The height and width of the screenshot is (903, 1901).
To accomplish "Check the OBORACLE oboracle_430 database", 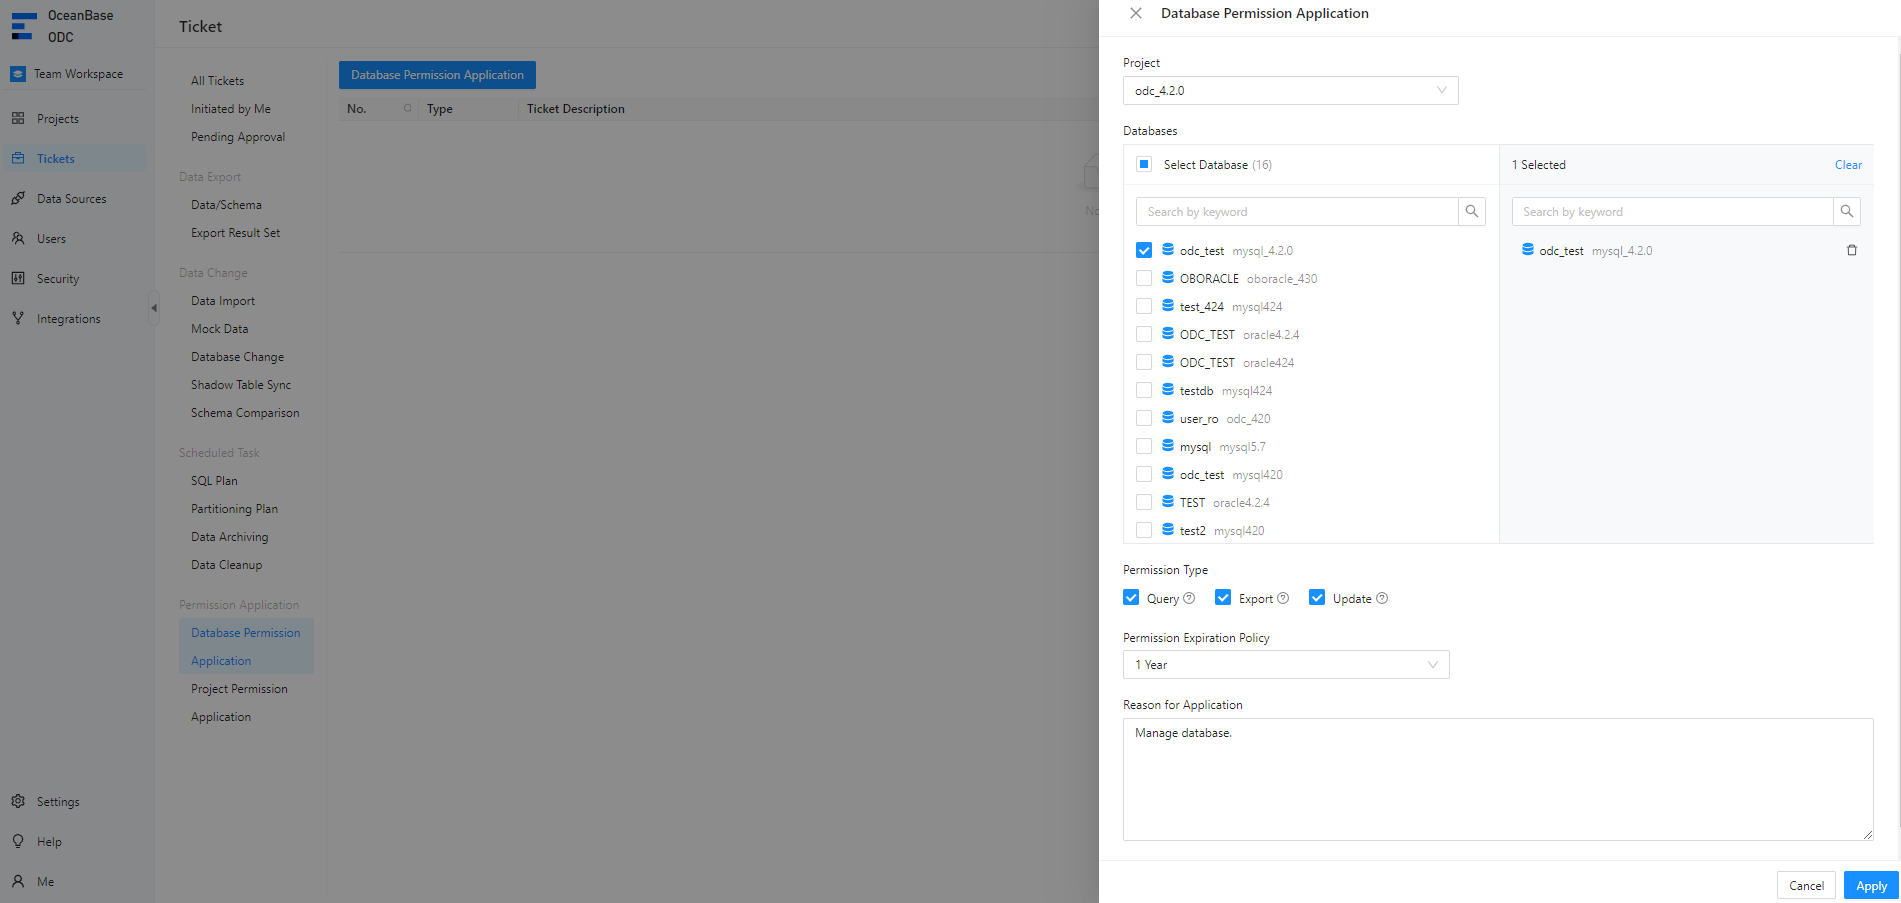I will [1144, 279].
